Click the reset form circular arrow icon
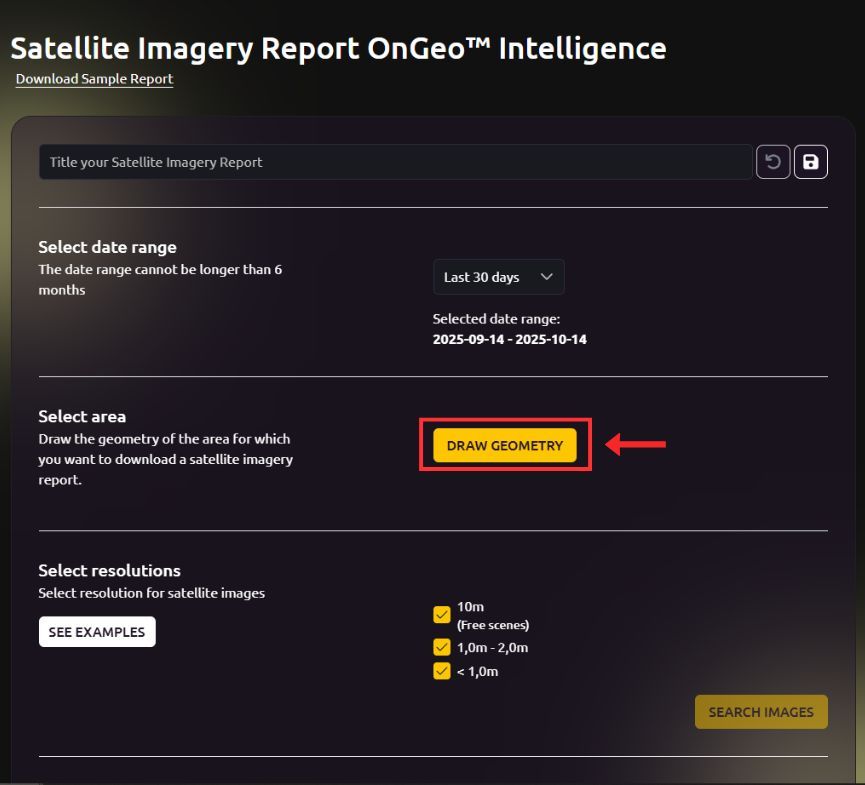This screenshot has width=865, height=785. 773,162
